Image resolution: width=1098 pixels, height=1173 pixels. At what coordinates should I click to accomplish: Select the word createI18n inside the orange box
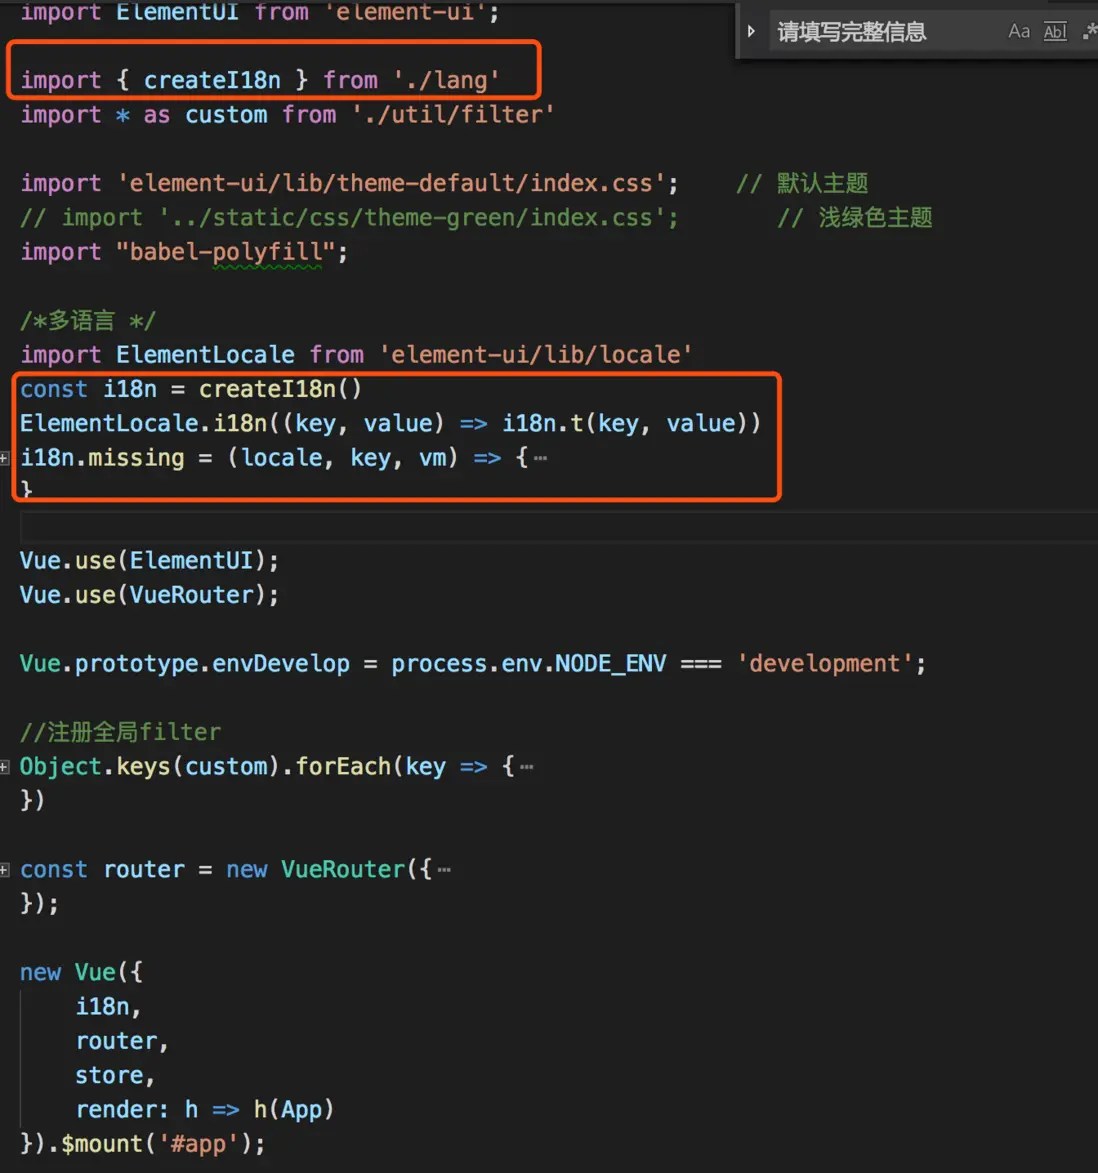[x=211, y=80]
